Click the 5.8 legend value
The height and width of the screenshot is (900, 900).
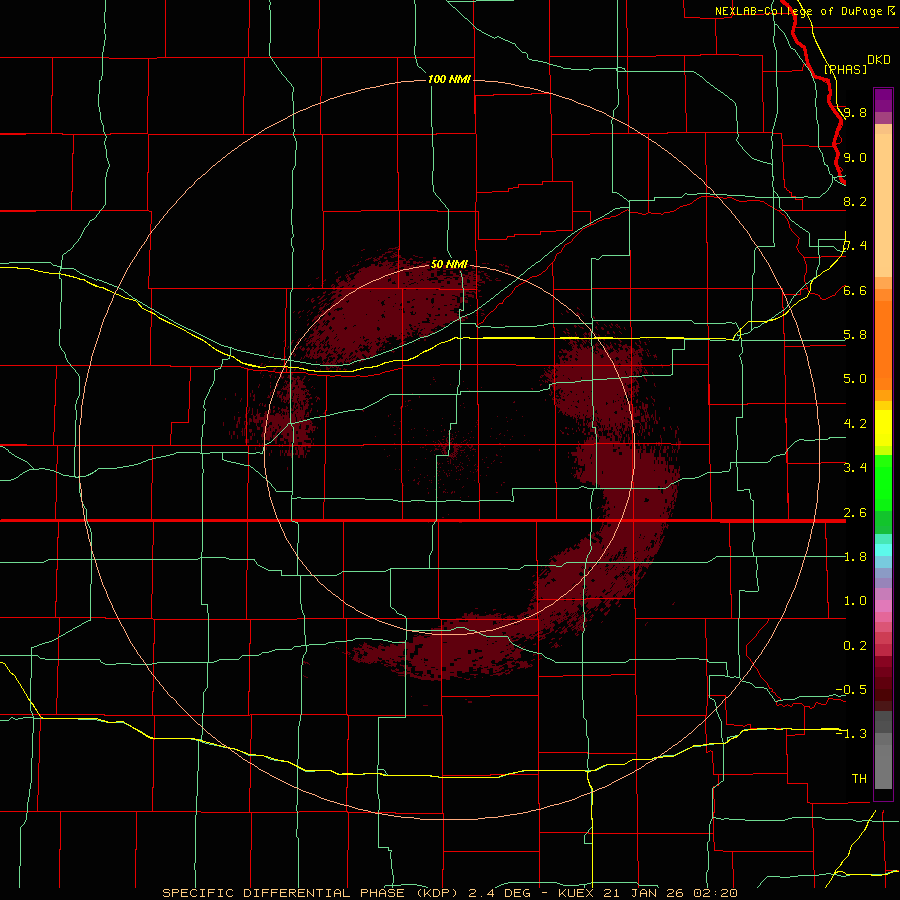click(x=855, y=334)
